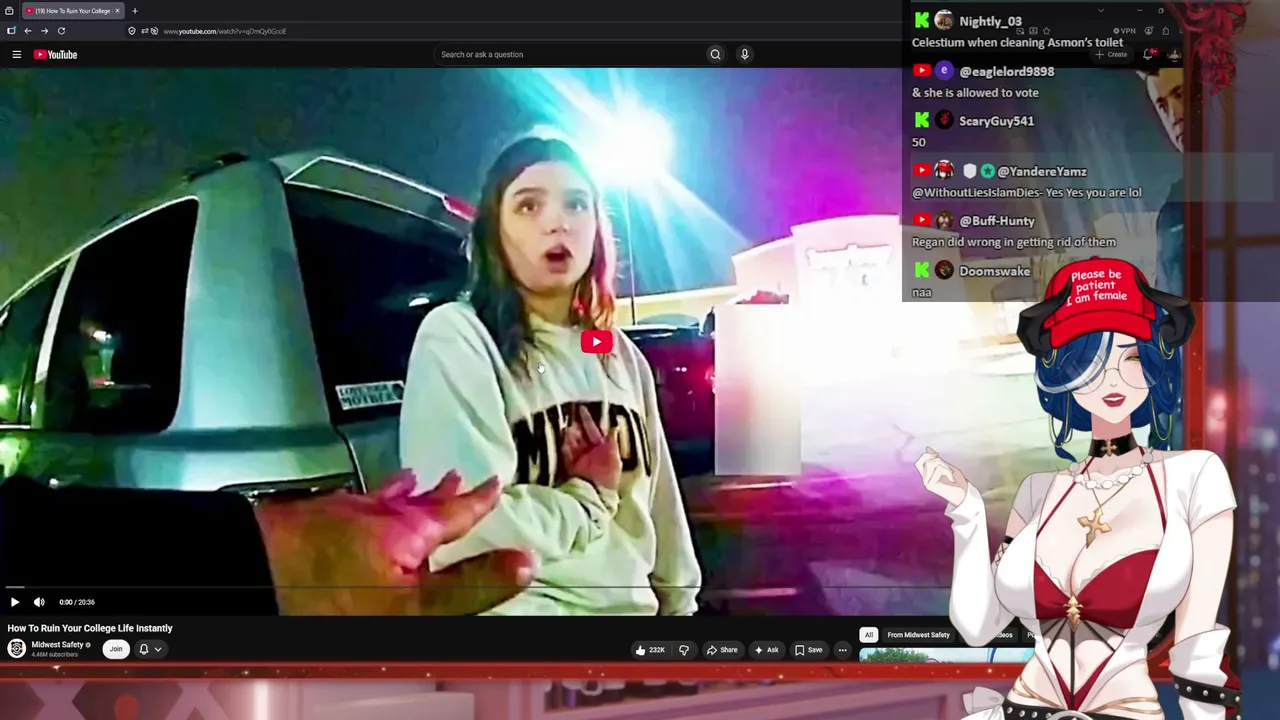This screenshot has height=720, width=1280.
Task: Play the video using the bottom-left play control
Action: 15,602
